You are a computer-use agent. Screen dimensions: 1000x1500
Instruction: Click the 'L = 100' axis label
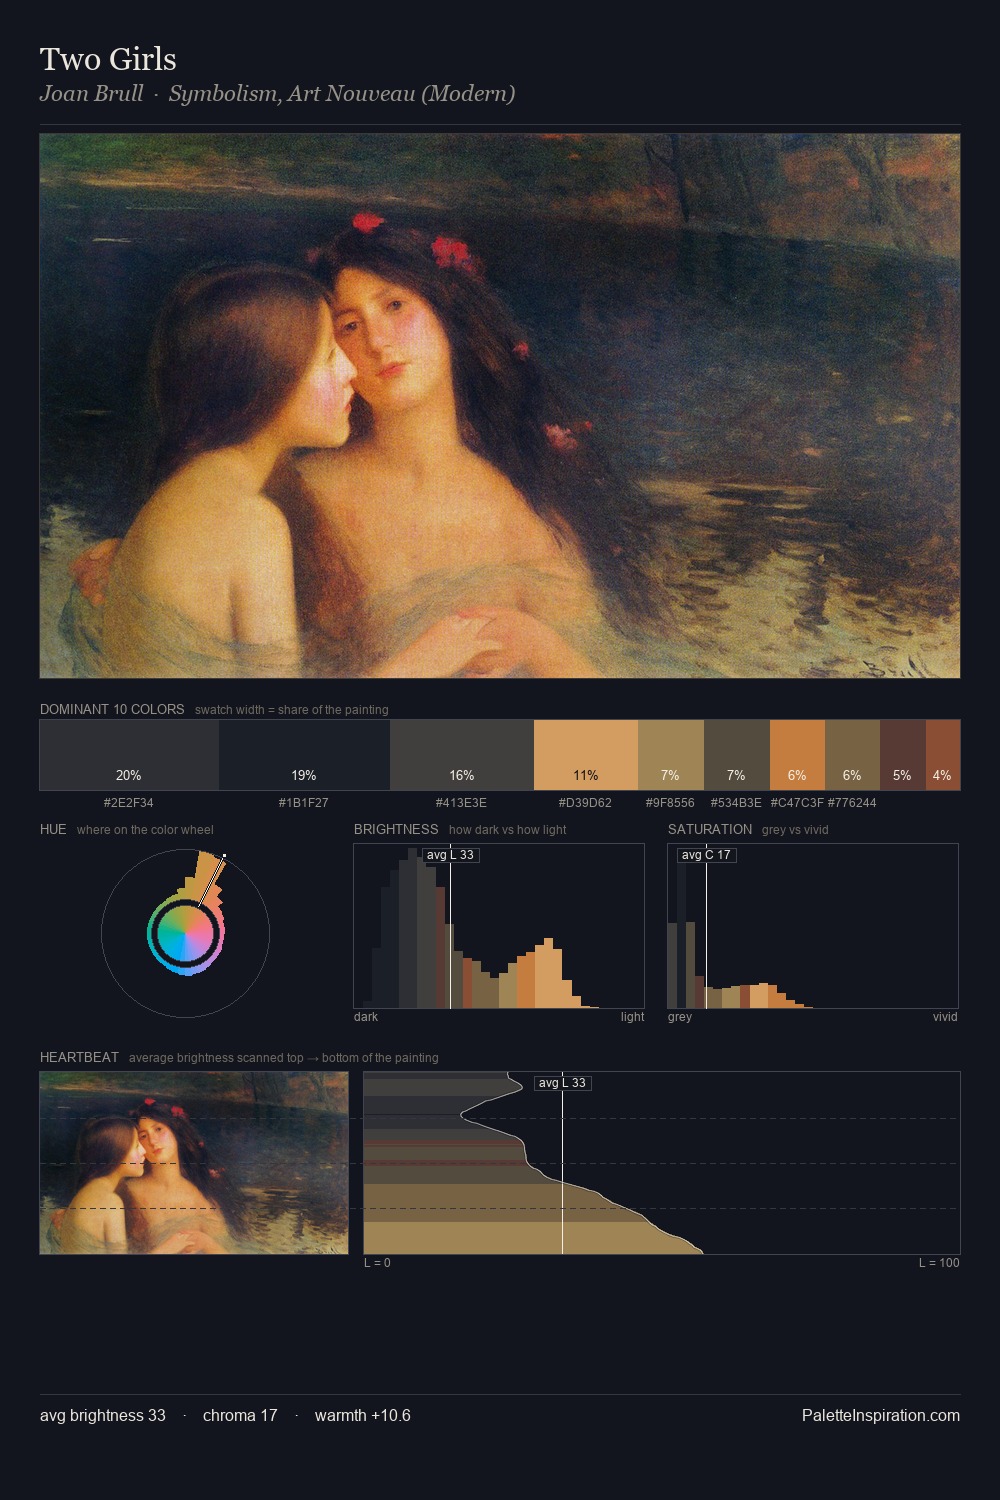939,1263
